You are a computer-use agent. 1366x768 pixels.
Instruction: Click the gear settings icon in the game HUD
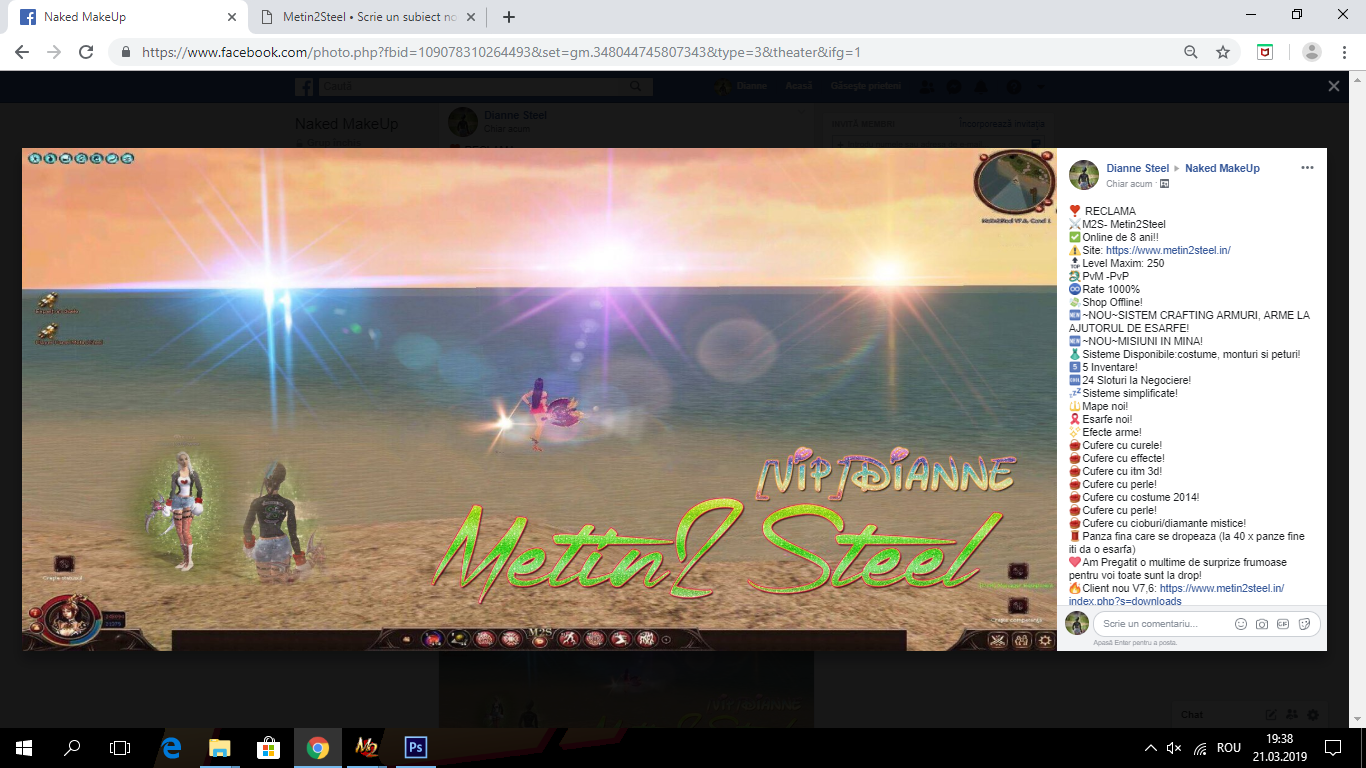[1046, 641]
